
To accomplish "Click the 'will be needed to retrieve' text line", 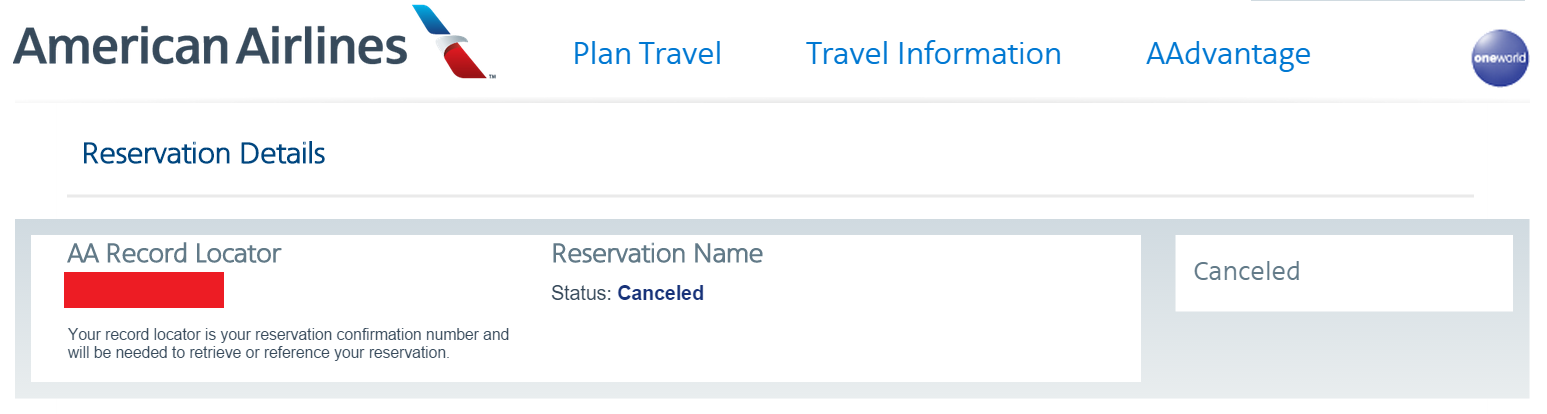I will point(258,353).
